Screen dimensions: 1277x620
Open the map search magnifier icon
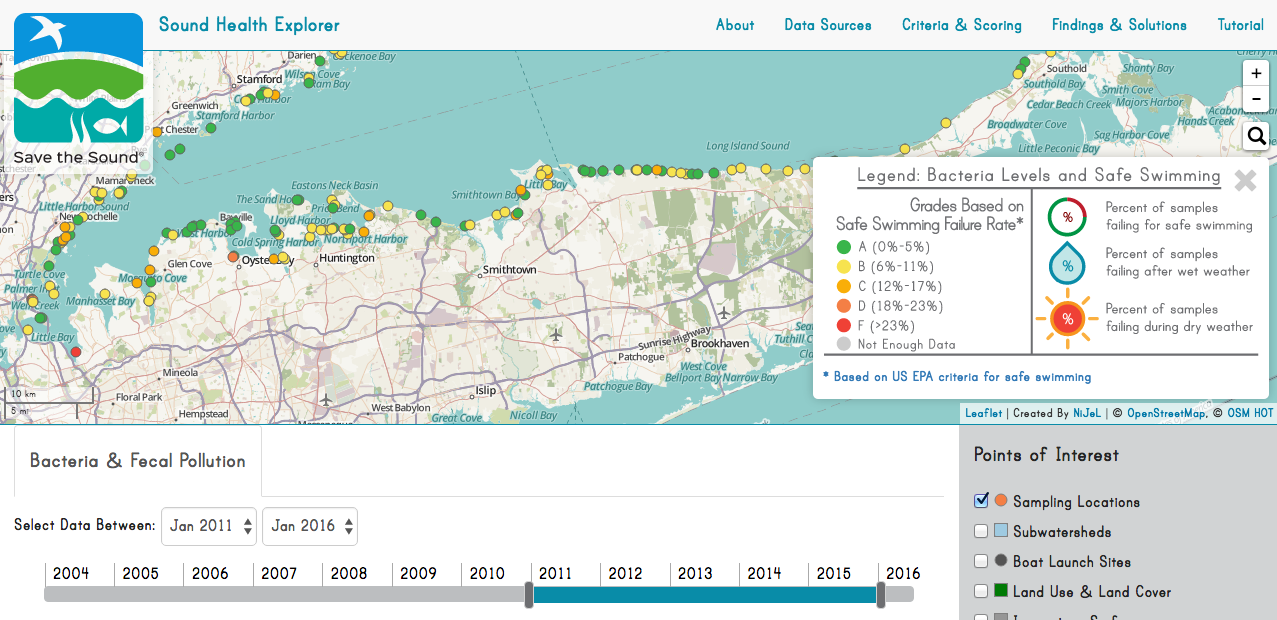(x=1257, y=136)
